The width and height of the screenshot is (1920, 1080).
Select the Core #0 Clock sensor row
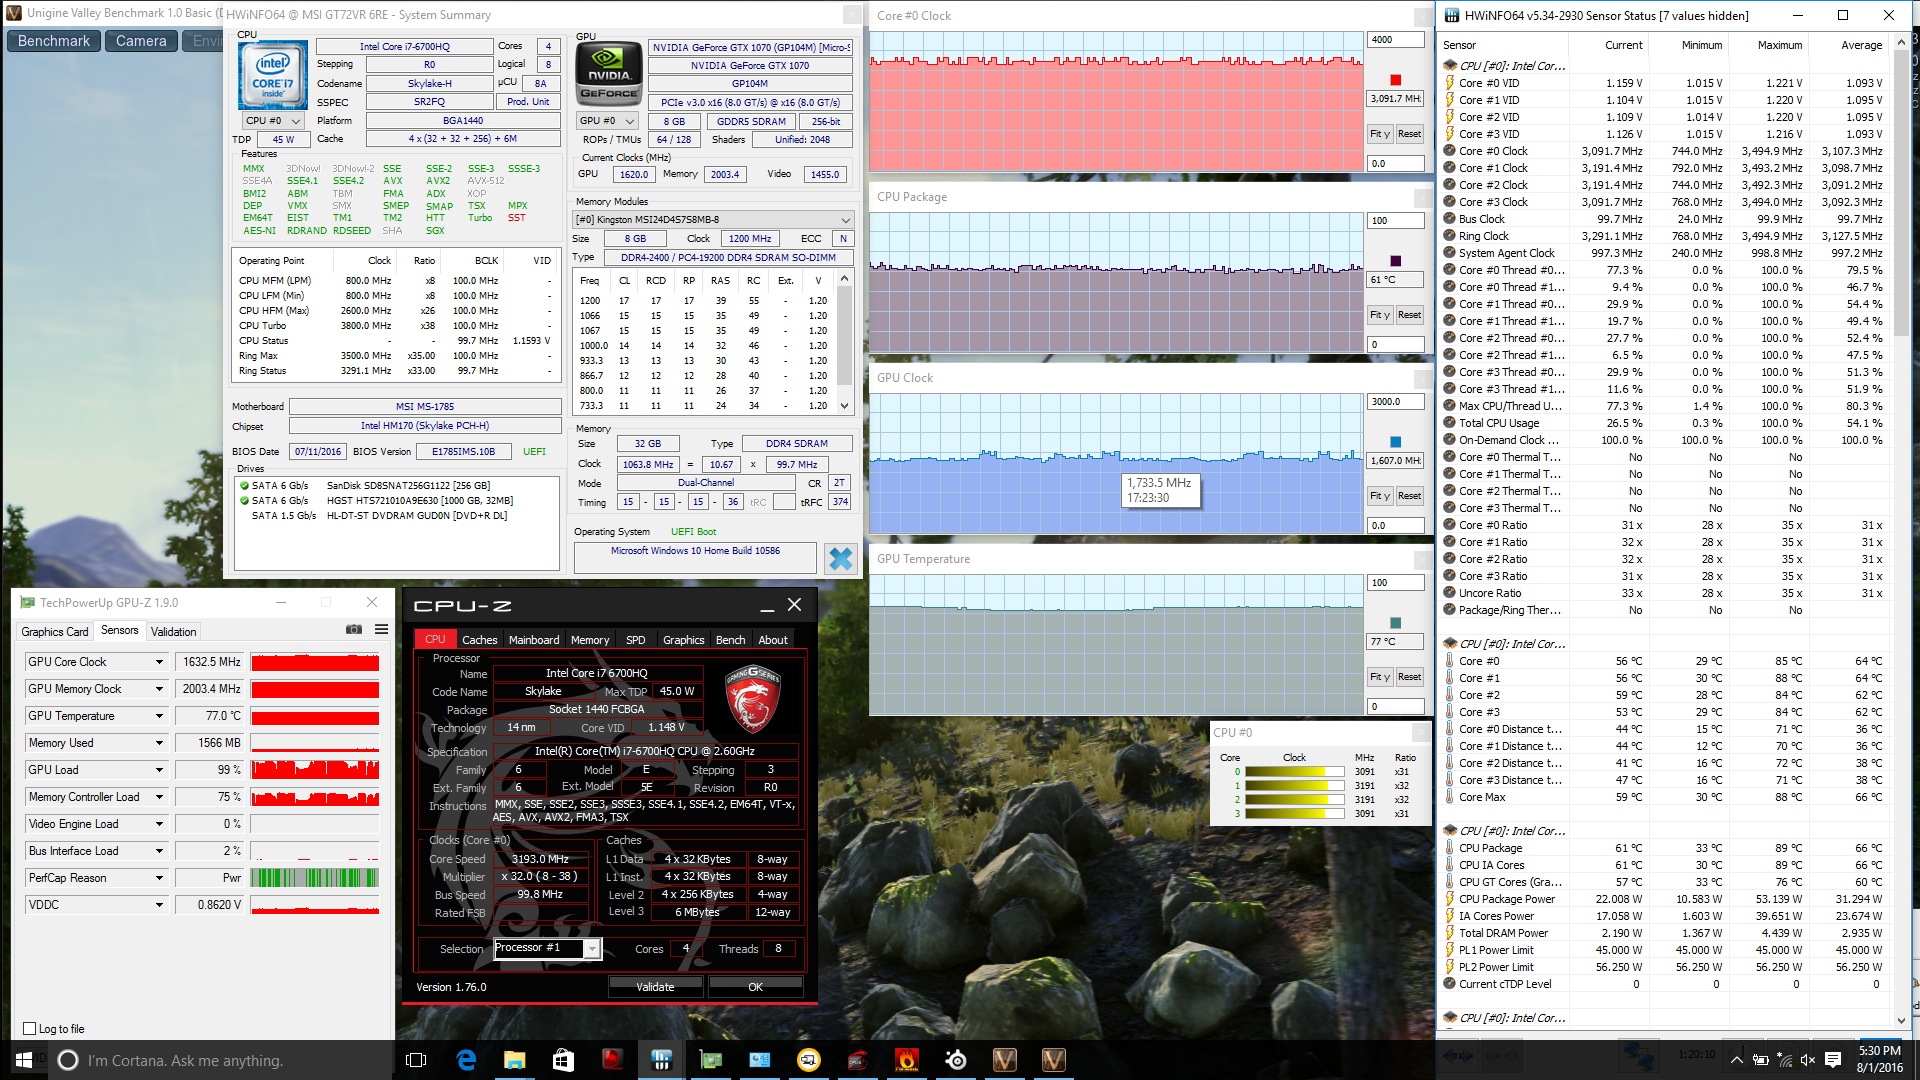click(1664, 151)
